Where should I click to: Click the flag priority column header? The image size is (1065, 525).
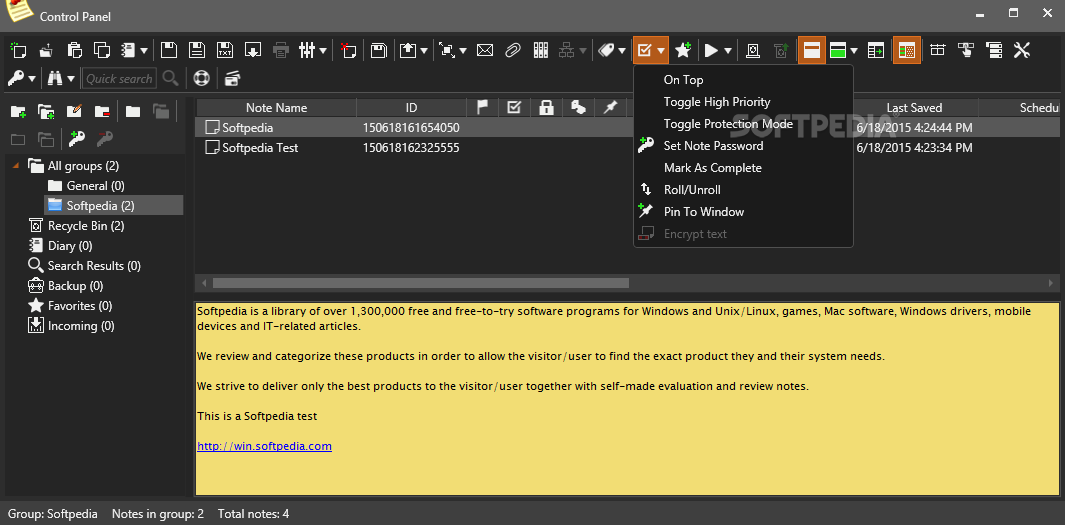(482, 107)
